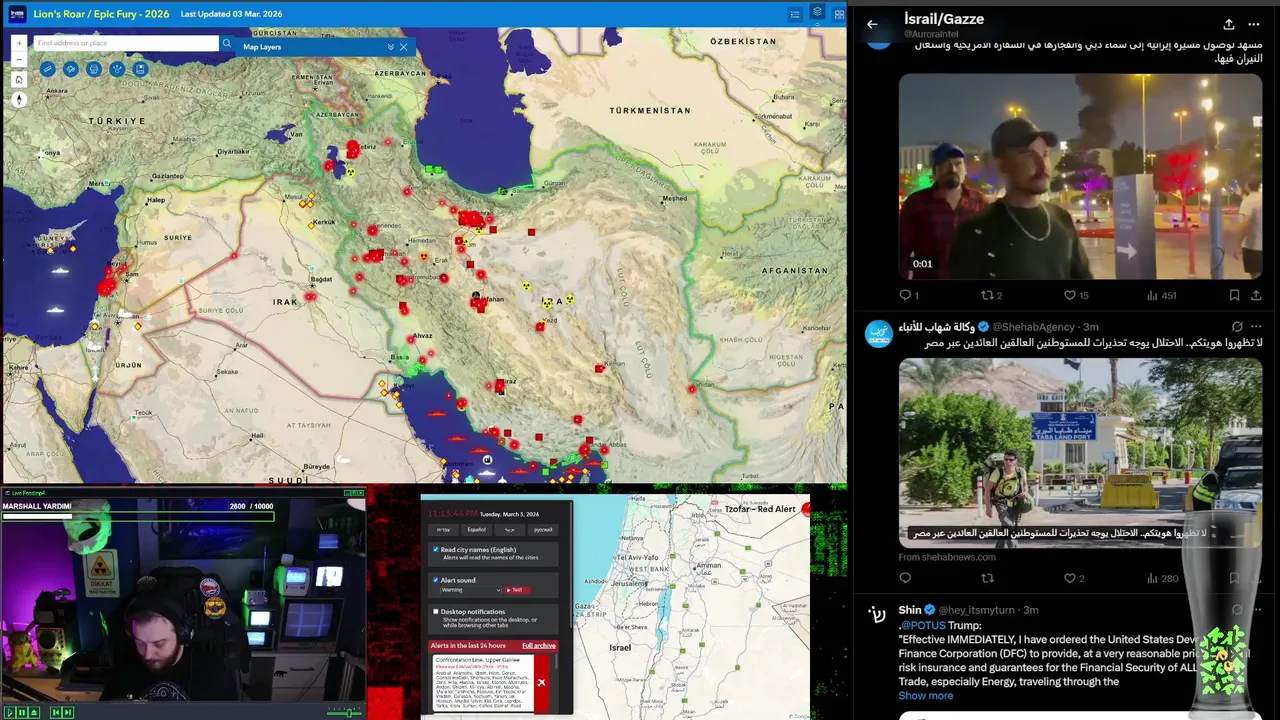The width and height of the screenshot is (1280, 720).
Task: Open the From shehabnews.com link
Action: click(947, 557)
